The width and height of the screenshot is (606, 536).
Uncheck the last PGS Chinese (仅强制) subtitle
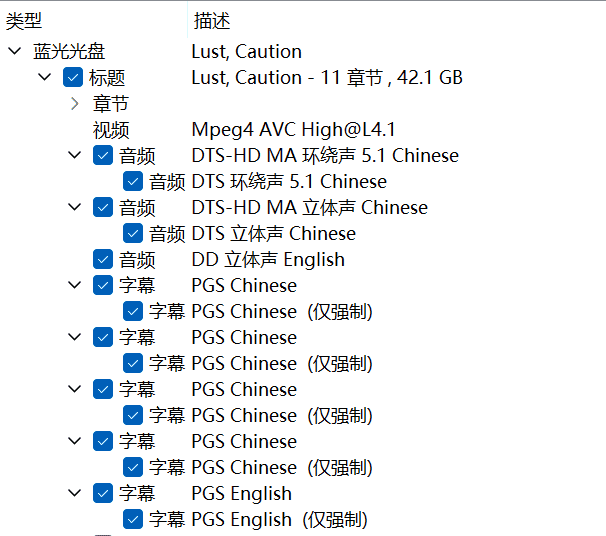click(133, 467)
